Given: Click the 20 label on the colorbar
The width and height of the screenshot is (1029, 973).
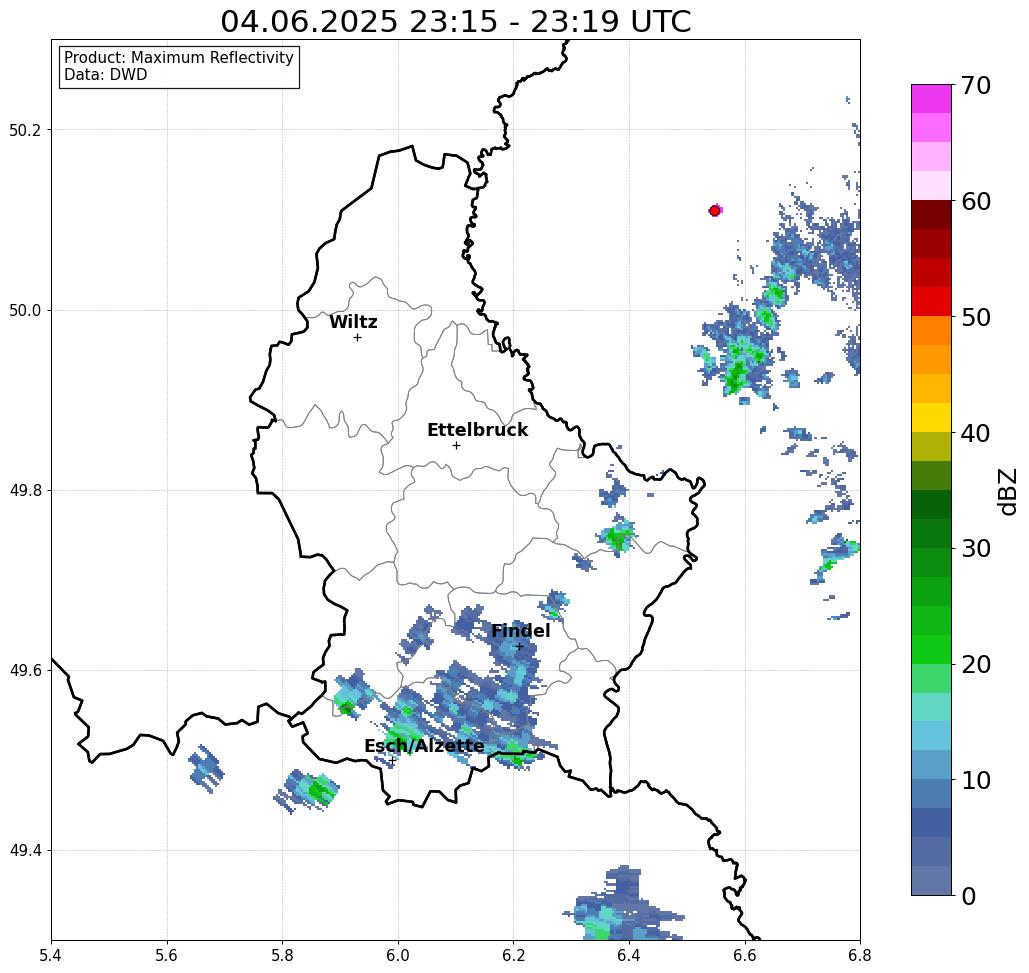Looking at the screenshot, I should [976, 665].
